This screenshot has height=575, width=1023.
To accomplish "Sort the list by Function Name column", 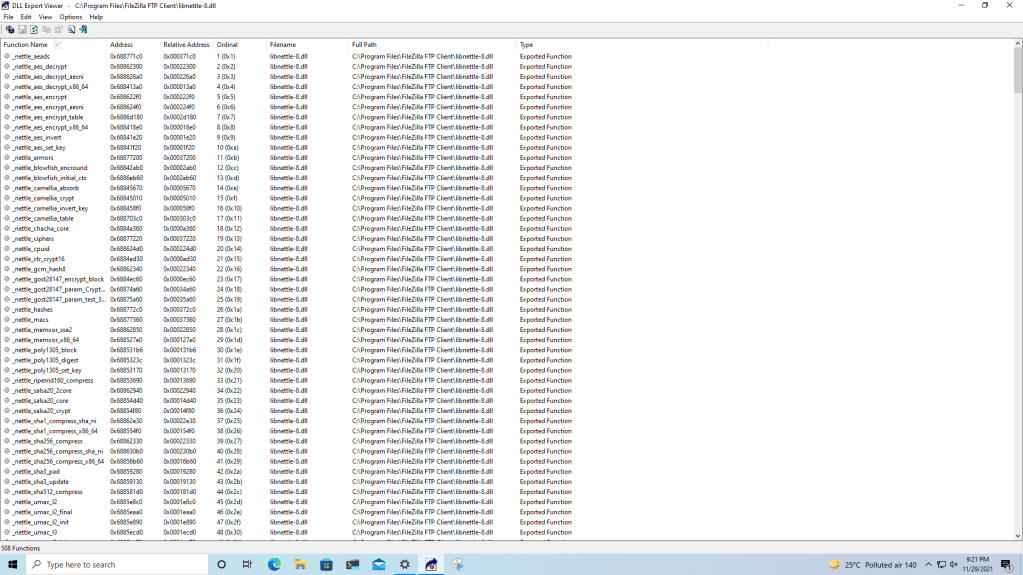I will click(x=26, y=45).
